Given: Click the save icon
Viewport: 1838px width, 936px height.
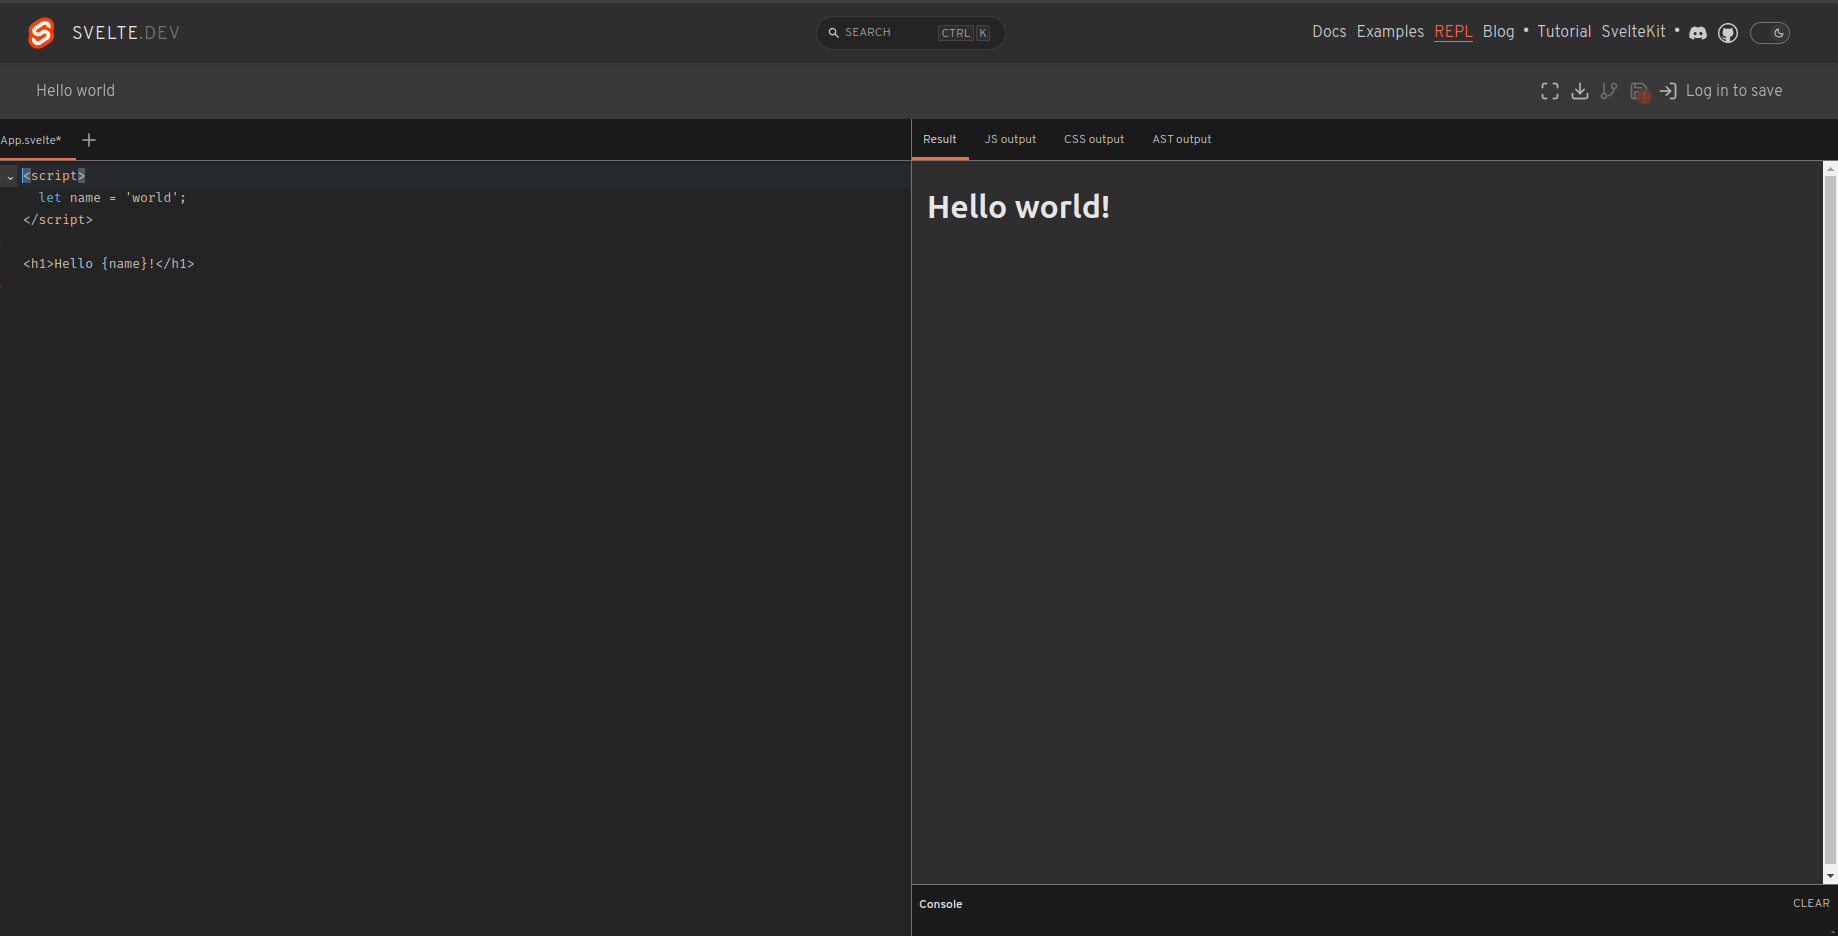Looking at the screenshot, I should pos(1639,91).
